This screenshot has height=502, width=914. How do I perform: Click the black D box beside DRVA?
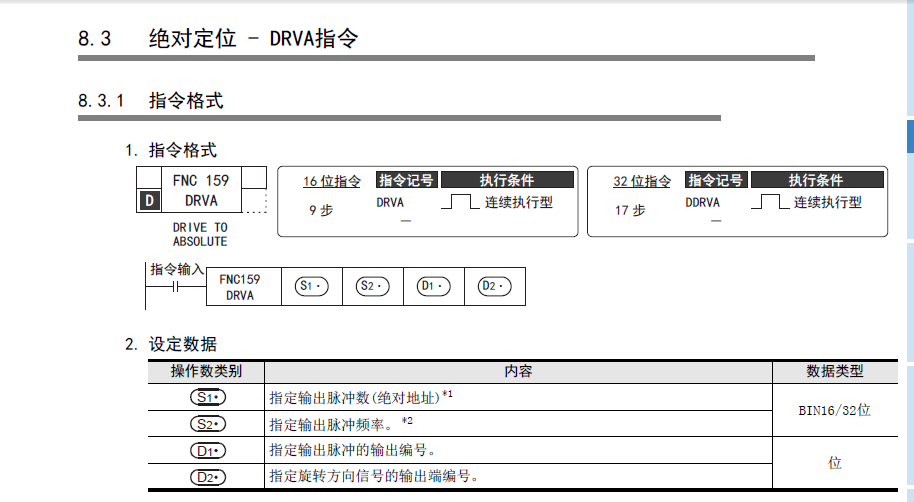point(149,200)
